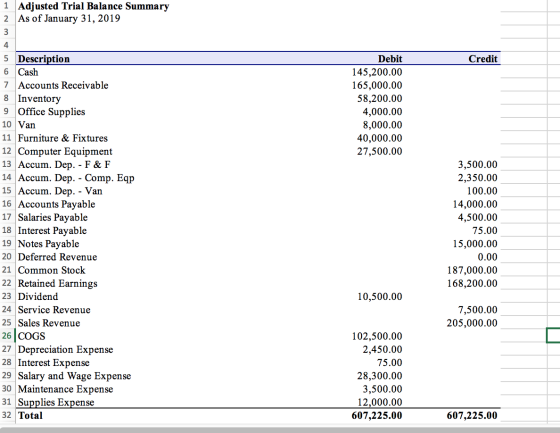Click the Total debit 607,225.00
This screenshot has height=433, width=560.
[377, 415]
